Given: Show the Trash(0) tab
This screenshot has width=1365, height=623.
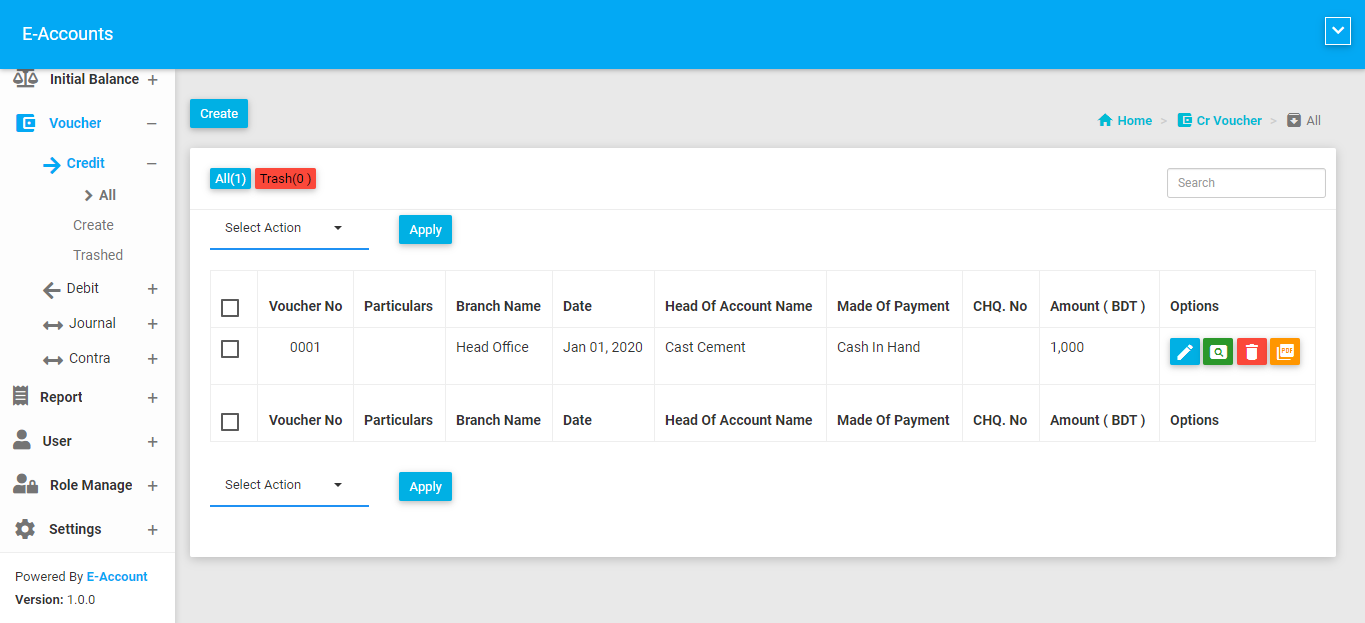Looking at the screenshot, I should click(x=285, y=179).
